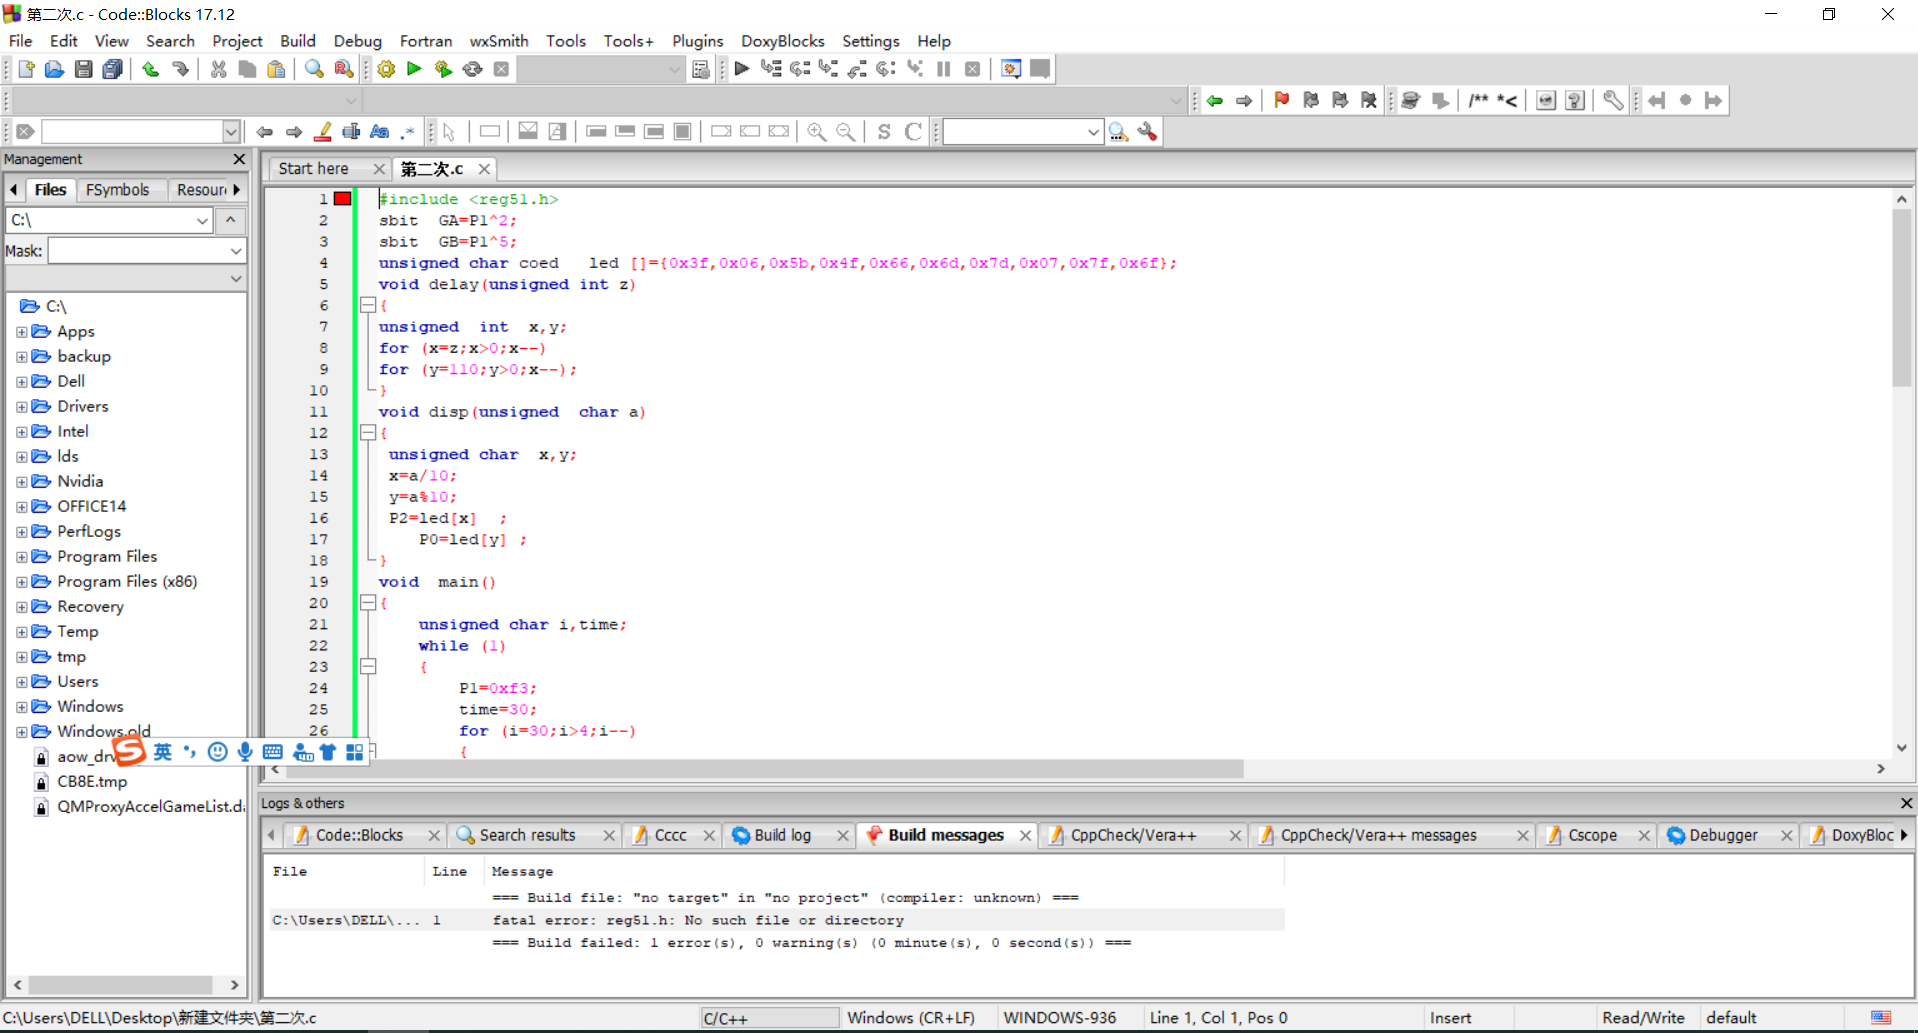Open the Search results log tab

527,835
